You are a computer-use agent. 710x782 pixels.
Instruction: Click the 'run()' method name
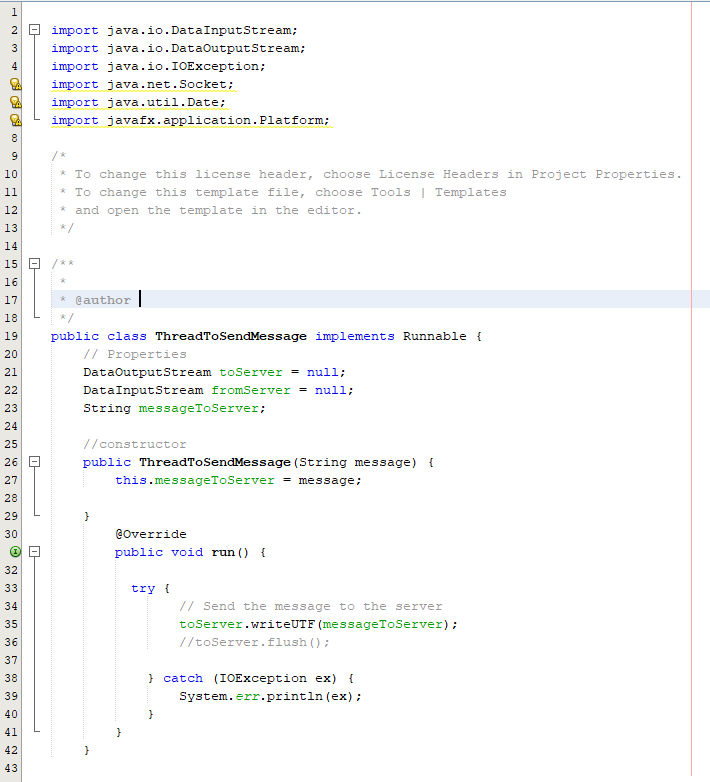tap(230, 552)
